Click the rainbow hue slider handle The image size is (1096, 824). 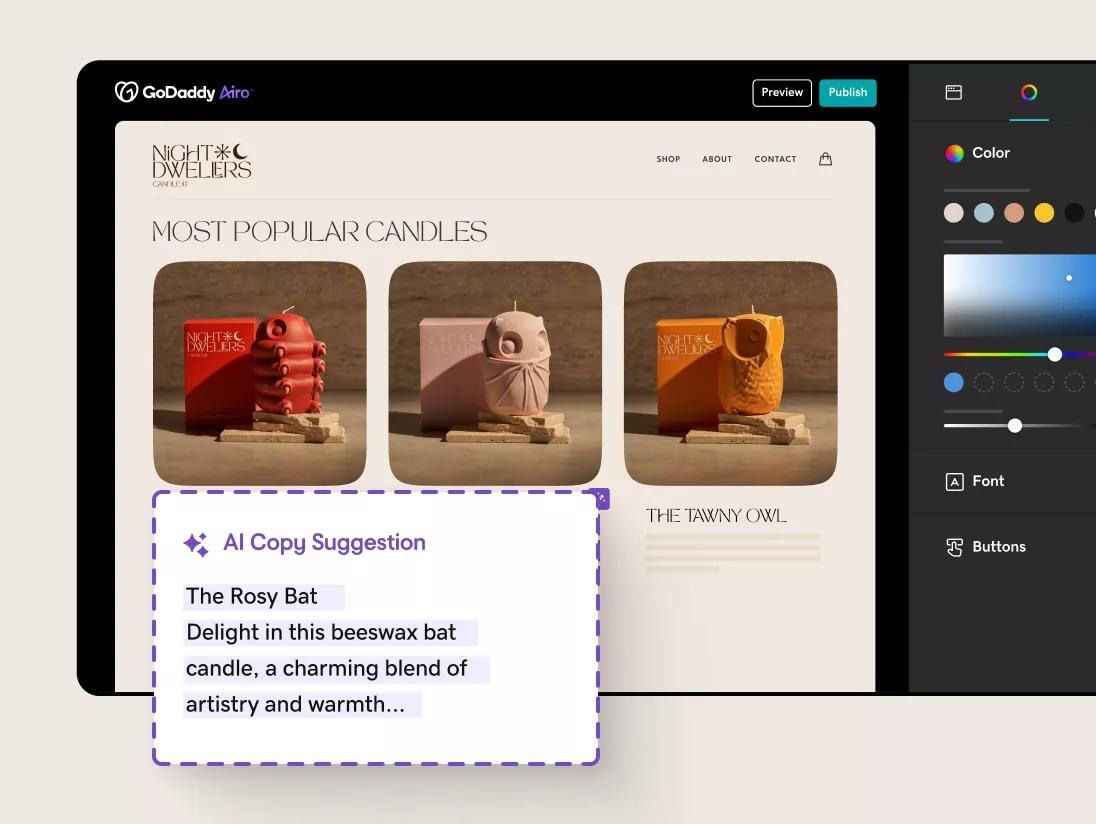pyautogui.click(x=1055, y=354)
